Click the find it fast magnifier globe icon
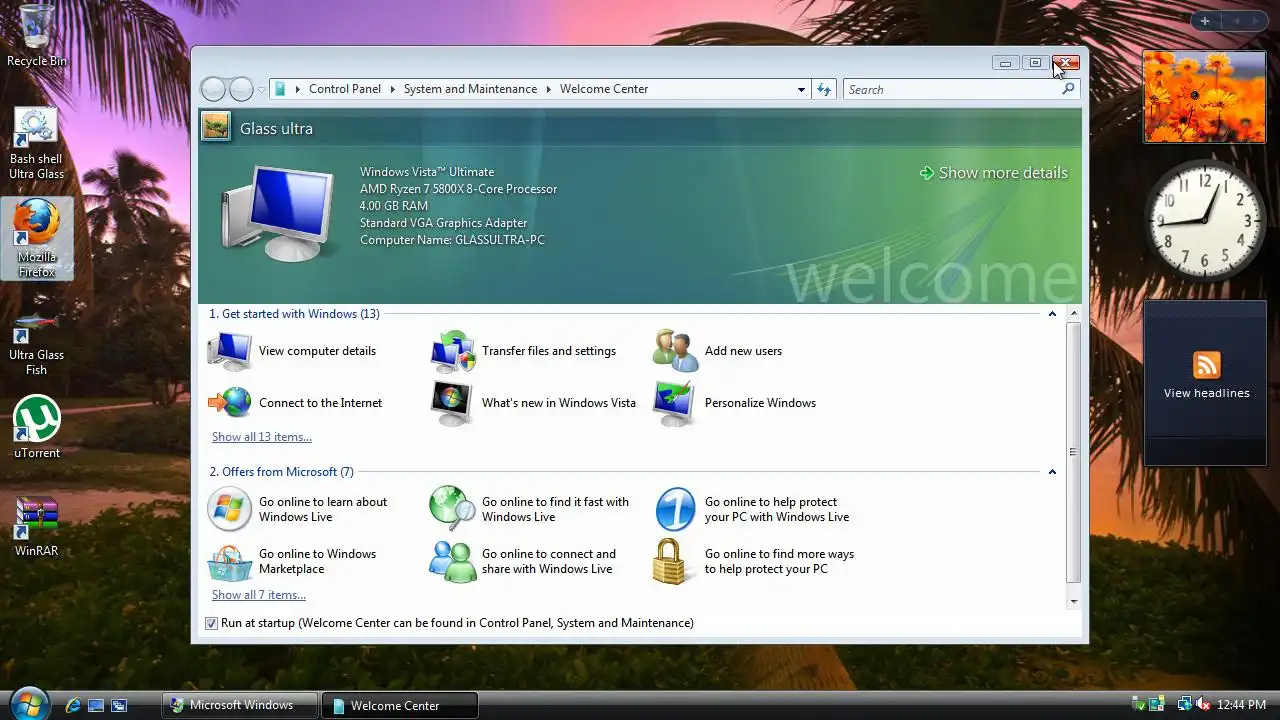 (452, 509)
